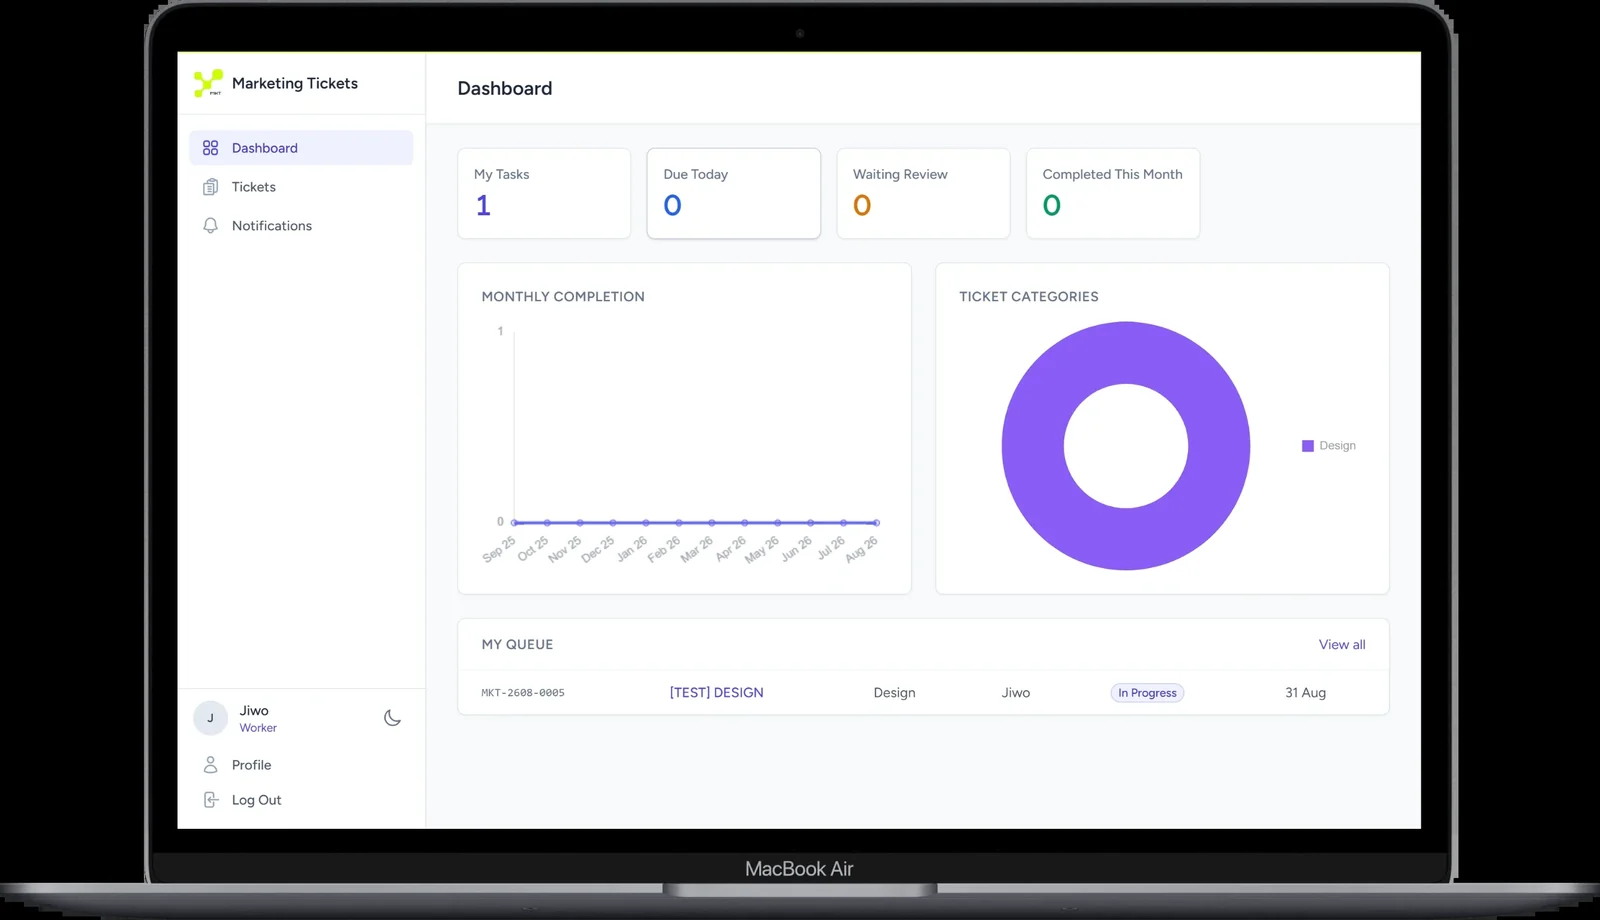This screenshot has width=1600, height=920.
Task: Toggle dark mode with the moon icon
Action: click(x=392, y=718)
